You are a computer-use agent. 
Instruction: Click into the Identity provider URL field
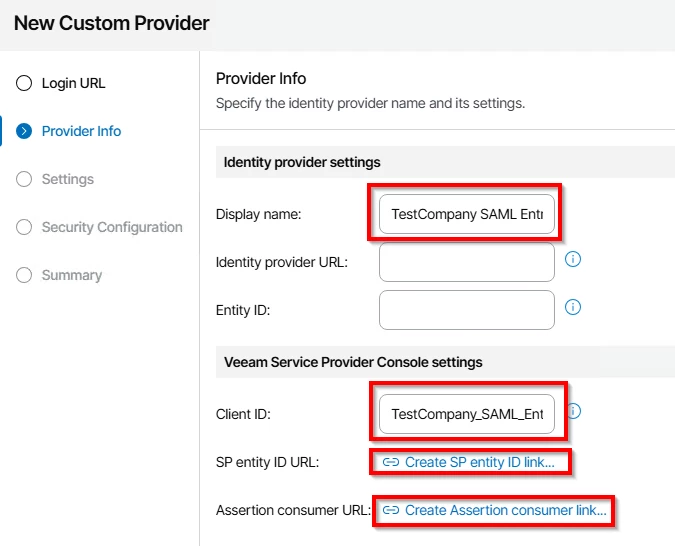466,262
